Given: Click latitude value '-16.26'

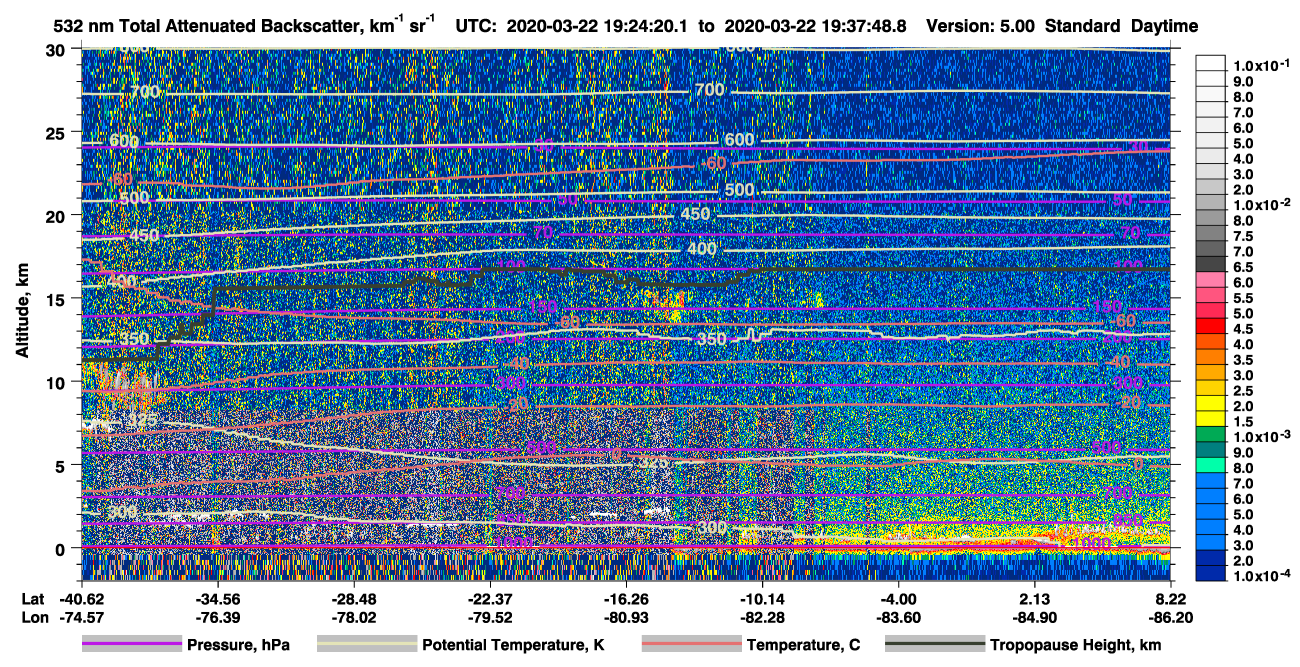Looking at the screenshot, I should 626,598.
